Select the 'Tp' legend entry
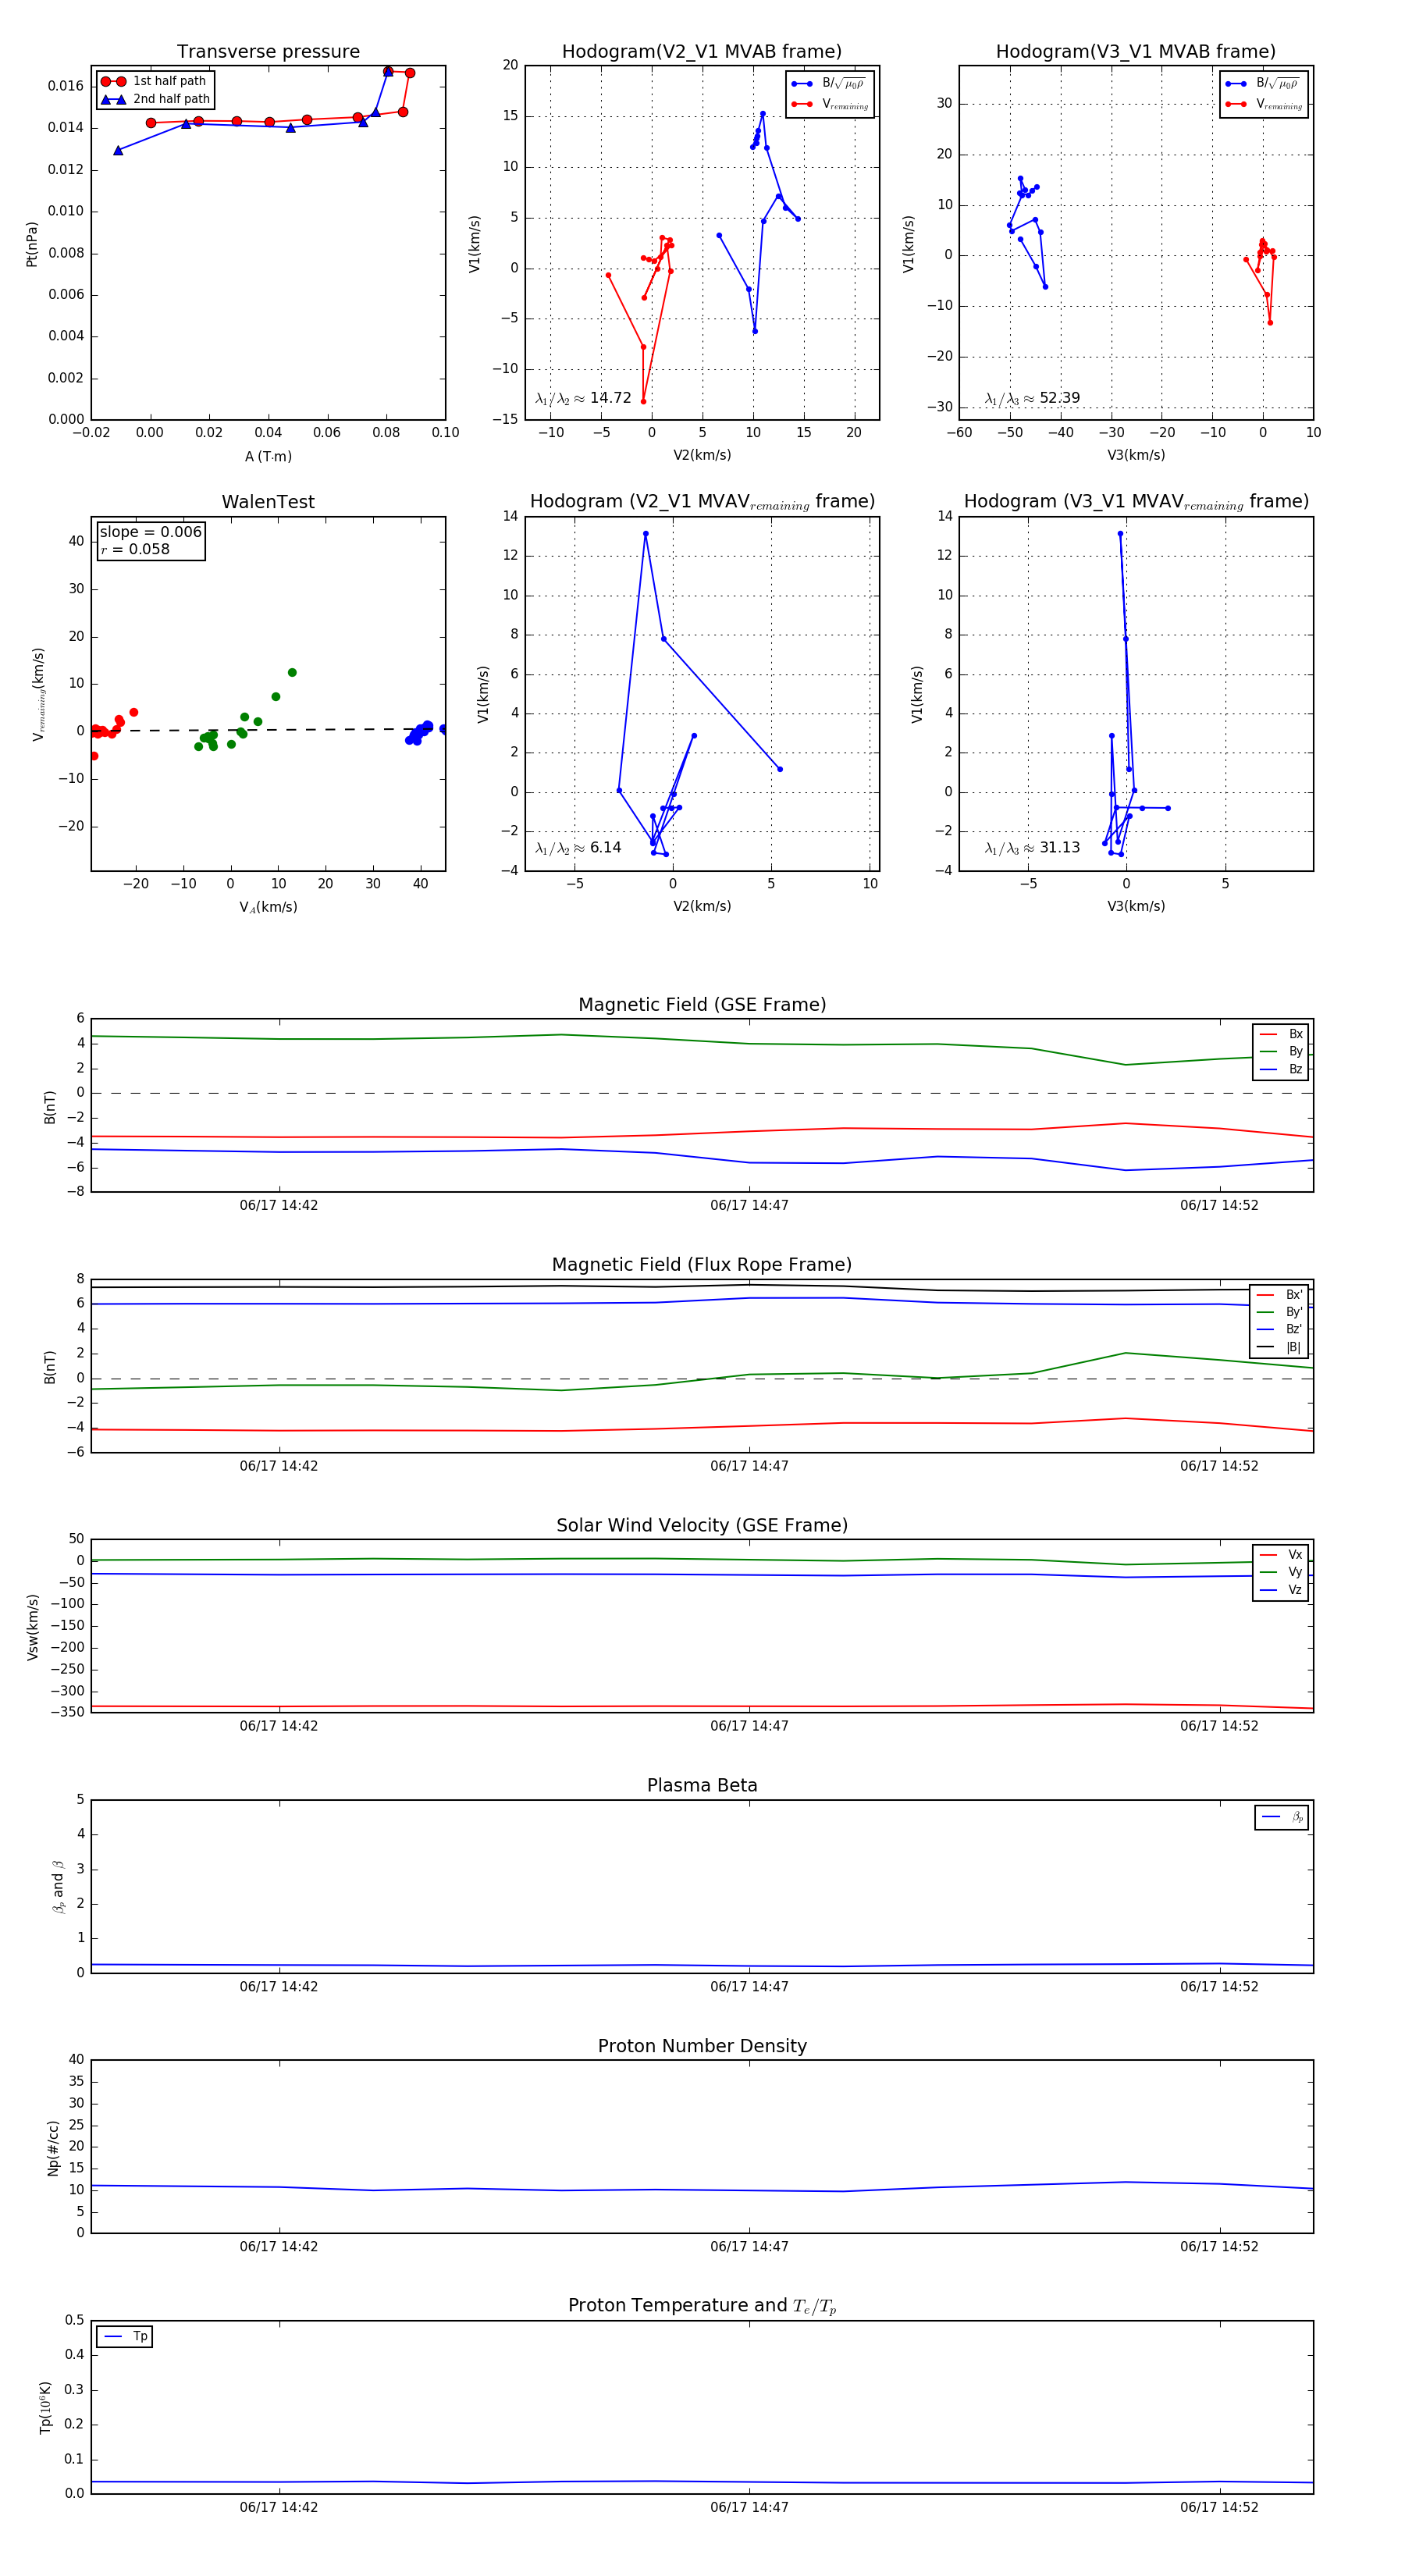Viewport: 1405px width, 2576px height. click(x=125, y=2336)
